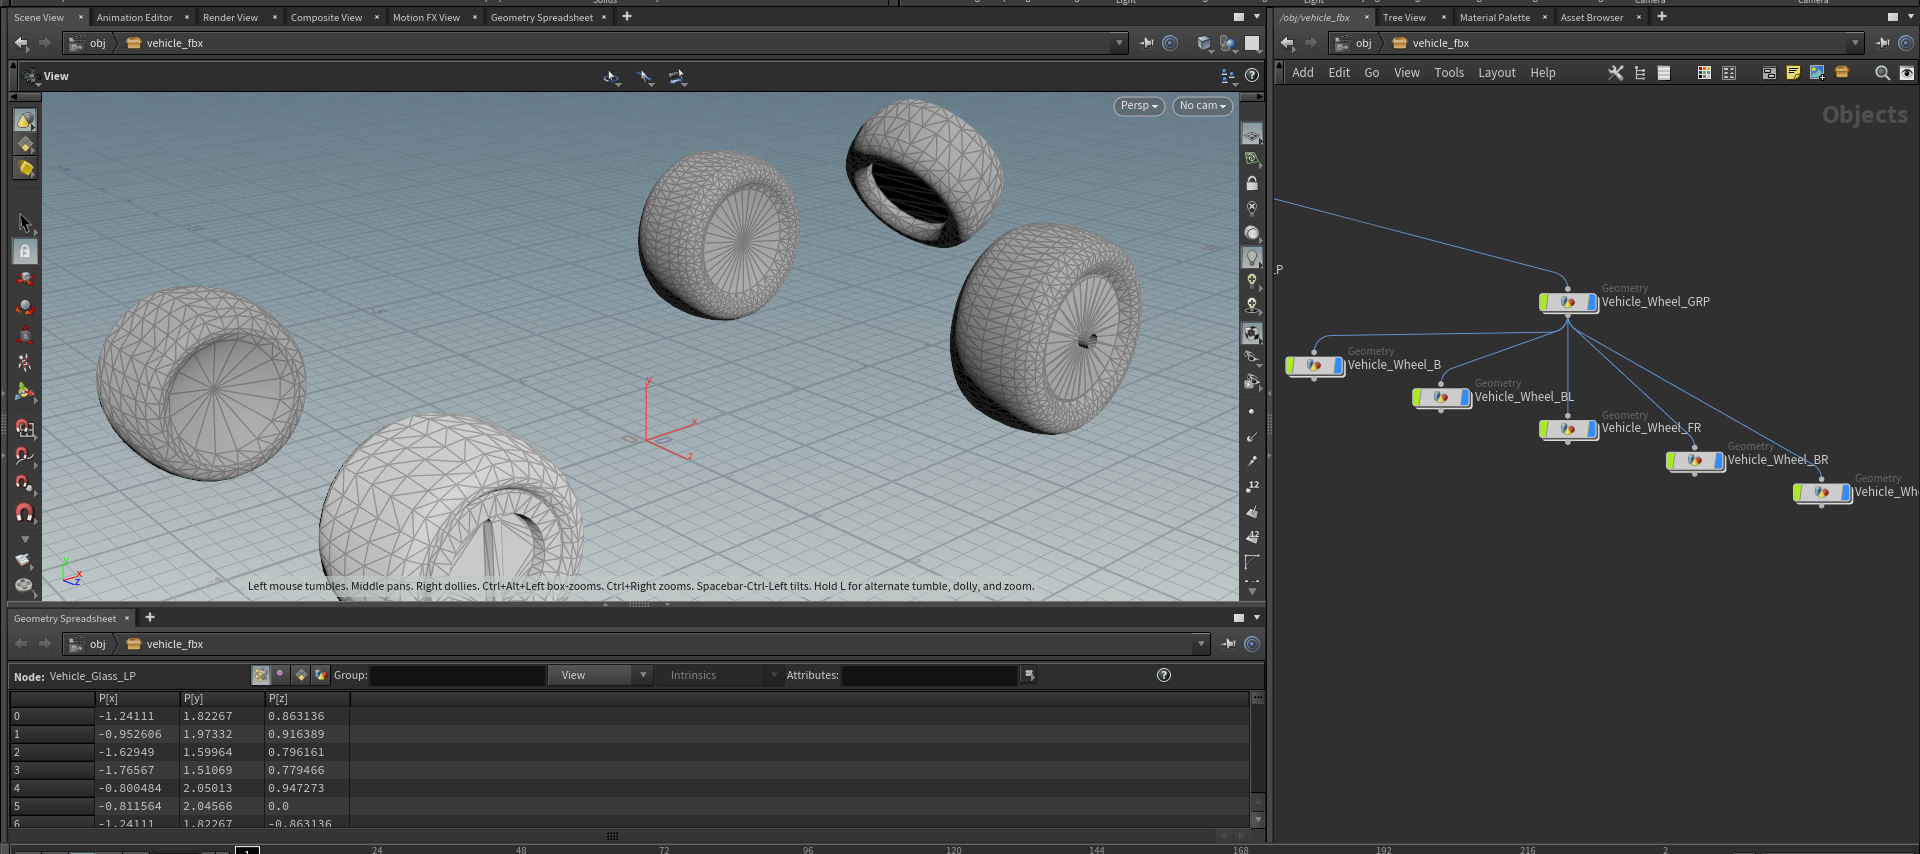This screenshot has width=1920, height=854.
Task: Select Dynamics selection mode yellow cube icon
Action: [x=25, y=169]
